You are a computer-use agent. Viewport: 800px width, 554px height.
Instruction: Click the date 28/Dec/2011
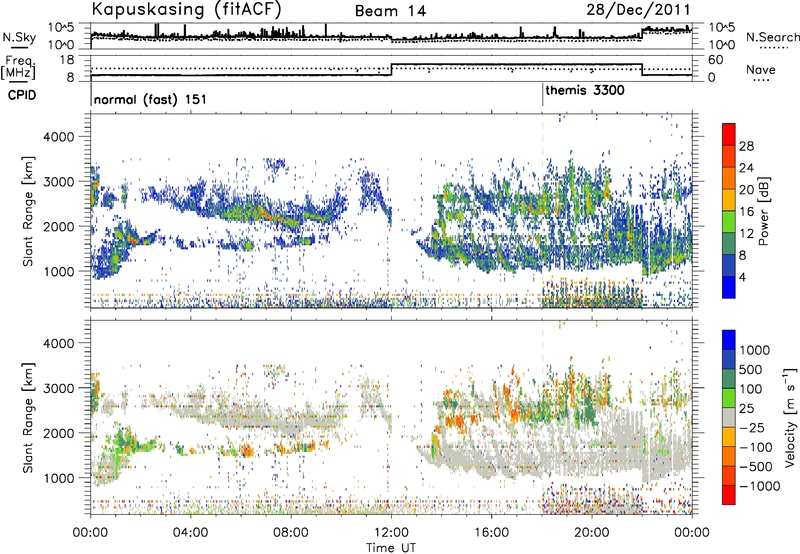pos(638,10)
